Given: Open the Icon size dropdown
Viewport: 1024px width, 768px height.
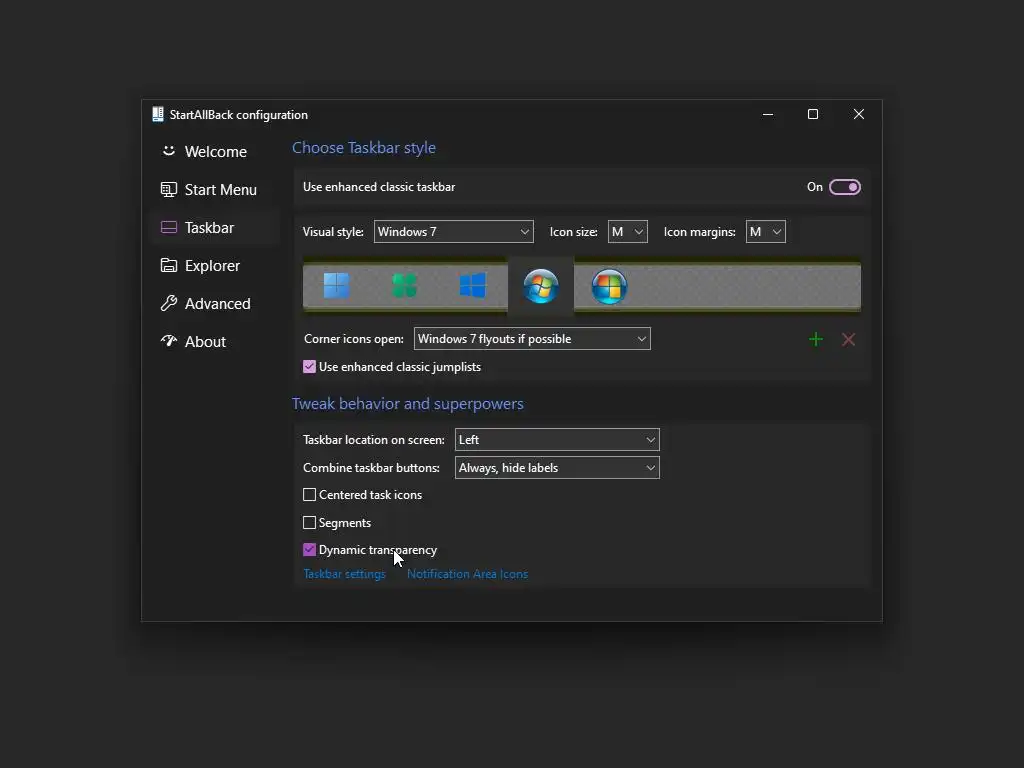Looking at the screenshot, I should pyautogui.click(x=628, y=232).
